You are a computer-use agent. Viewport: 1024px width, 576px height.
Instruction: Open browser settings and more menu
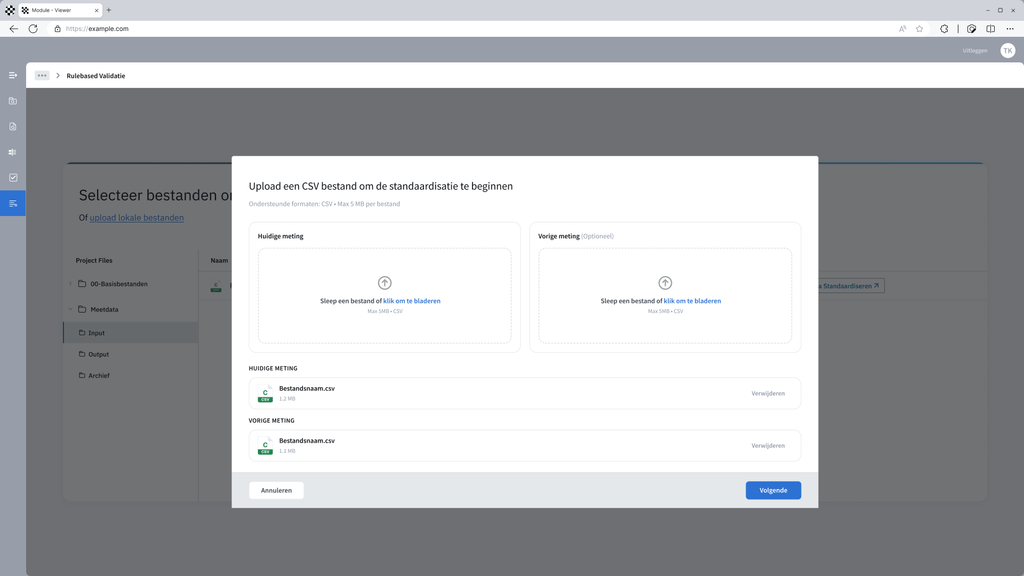coord(1010,29)
